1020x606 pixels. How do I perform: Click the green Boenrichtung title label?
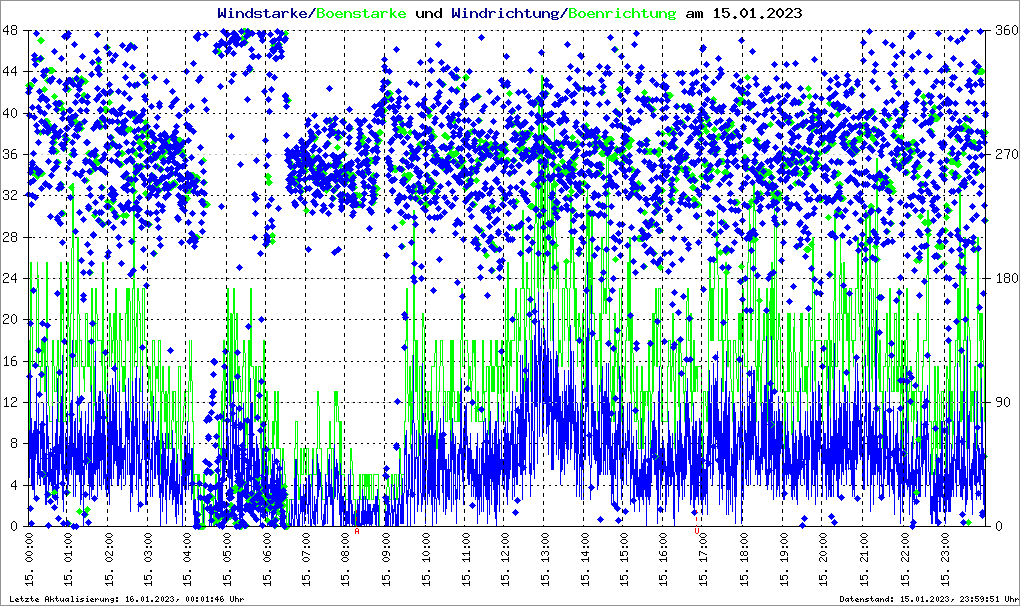pos(623,13)
